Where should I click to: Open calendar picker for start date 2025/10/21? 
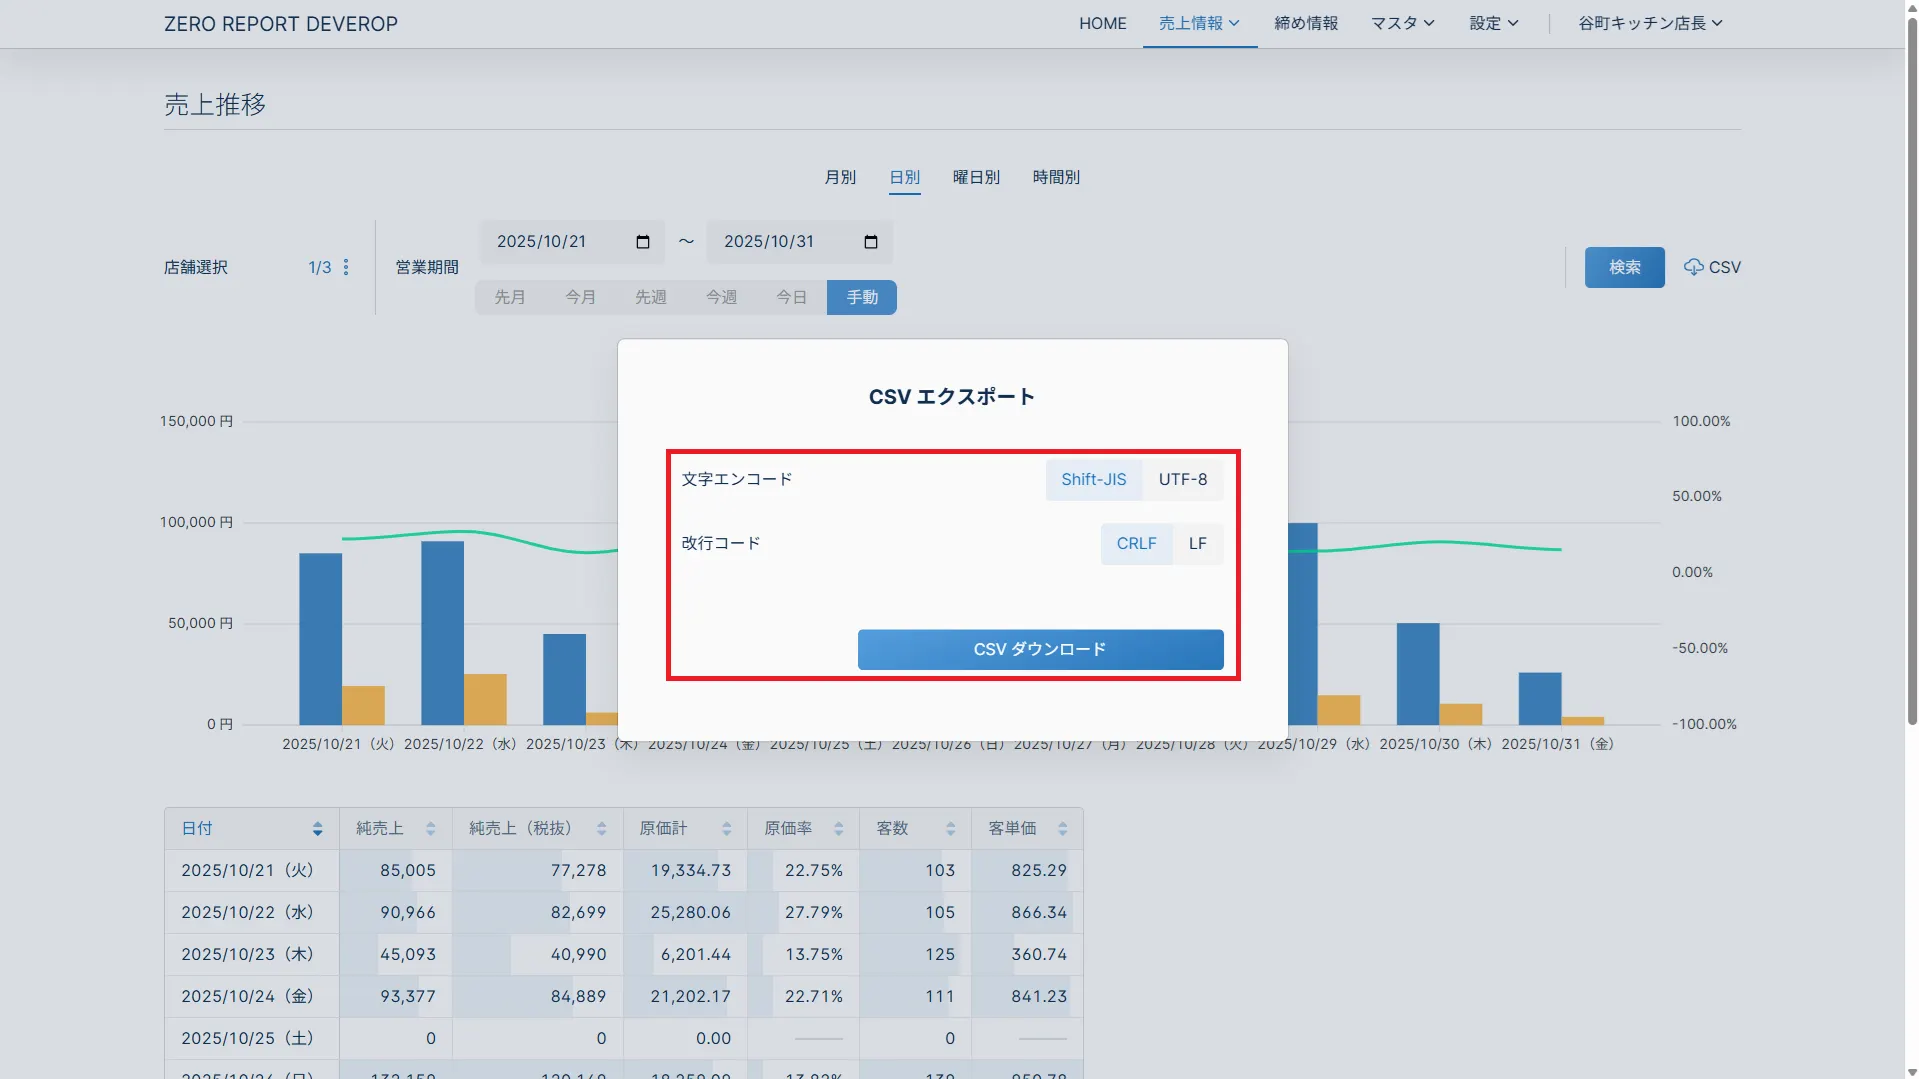pos(643,242)
